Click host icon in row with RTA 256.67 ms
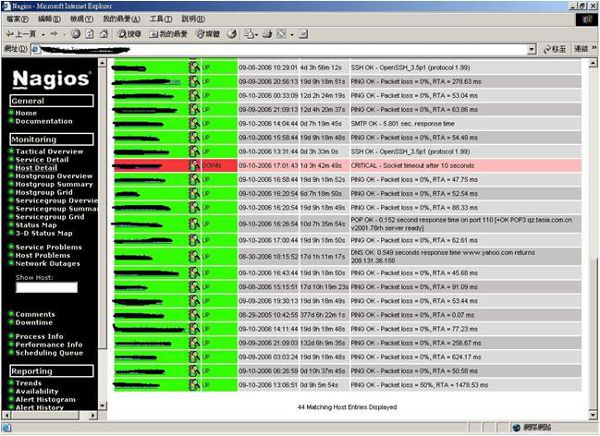The image size is (600, 436). (194, 343)
